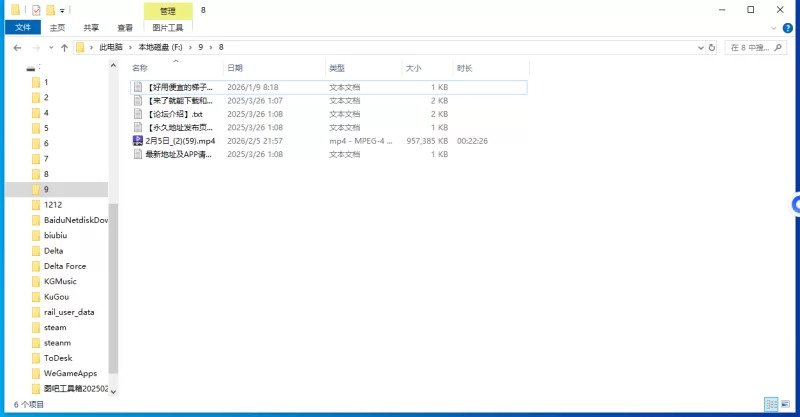
Task: Select the 【好用便宜的梯子 text file
Action: click(329, 87)
